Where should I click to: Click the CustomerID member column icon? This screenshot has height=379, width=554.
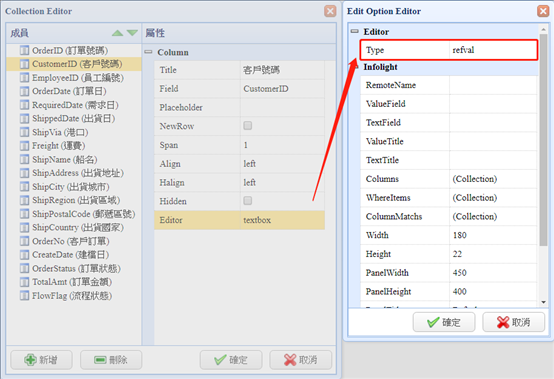pyautogui.click(x=24, y=64)
